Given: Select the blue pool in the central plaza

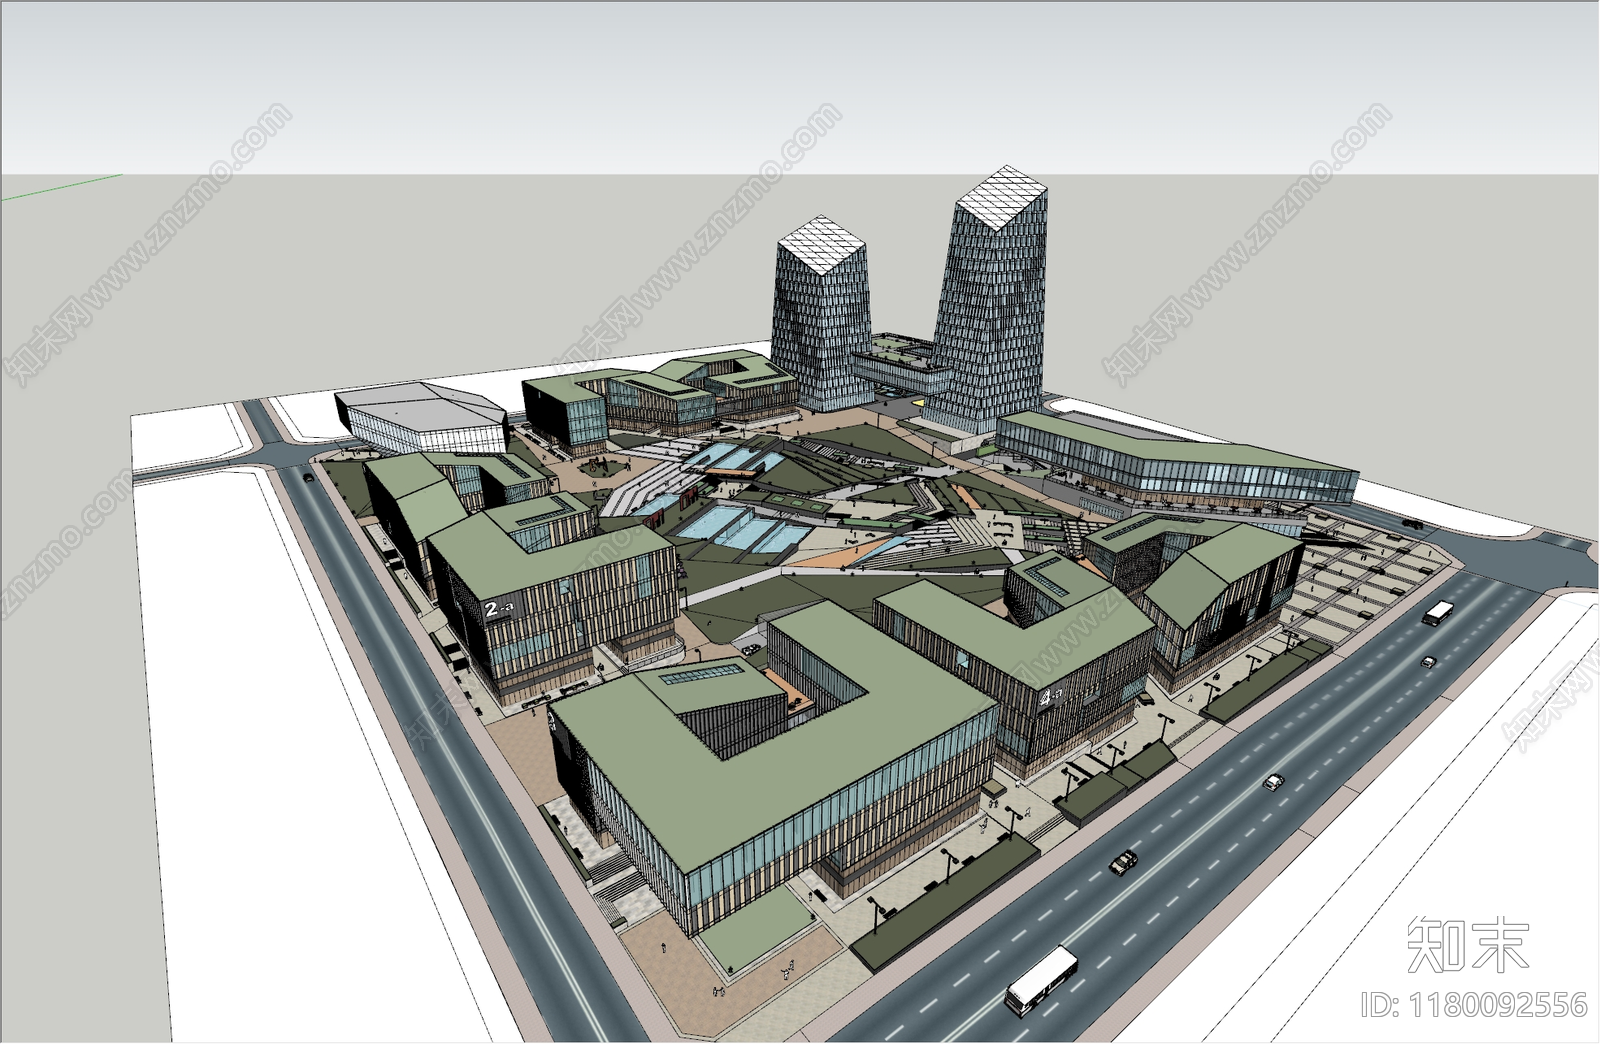Looking at the screenshot, I should tap(744, 528).
